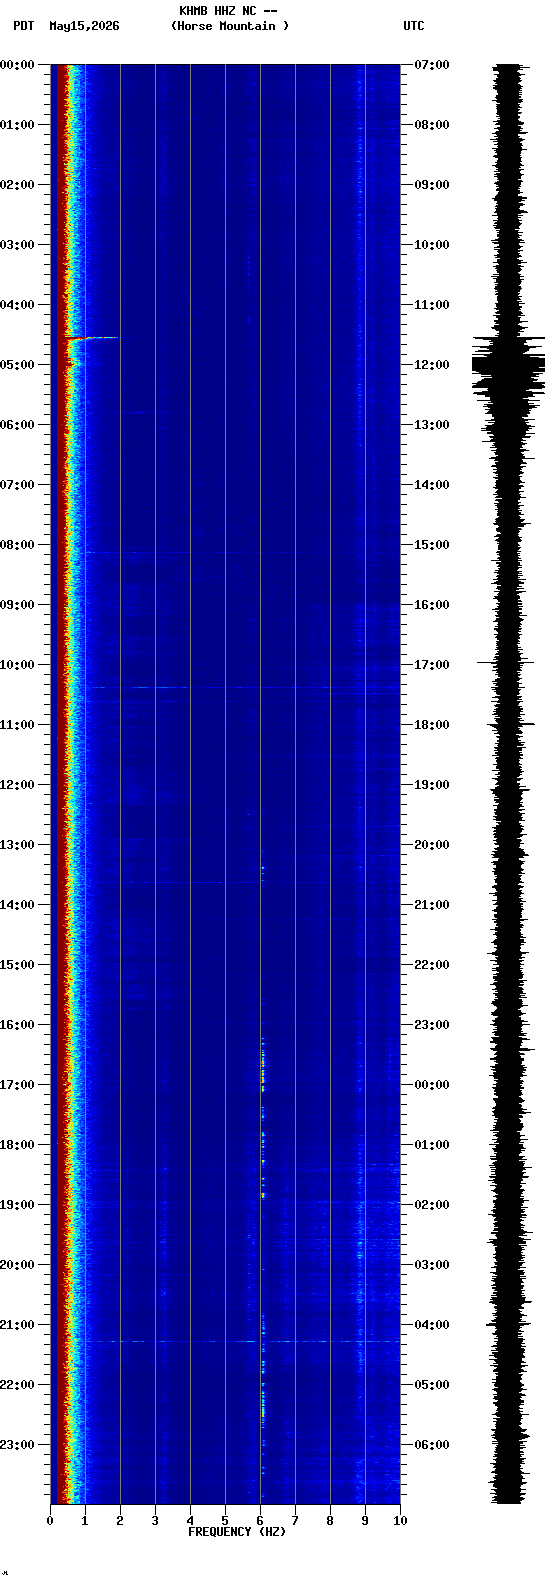The image size is (552, 1584).
Task: Click the 'PDT' timezone label
Action: [23, 26]
